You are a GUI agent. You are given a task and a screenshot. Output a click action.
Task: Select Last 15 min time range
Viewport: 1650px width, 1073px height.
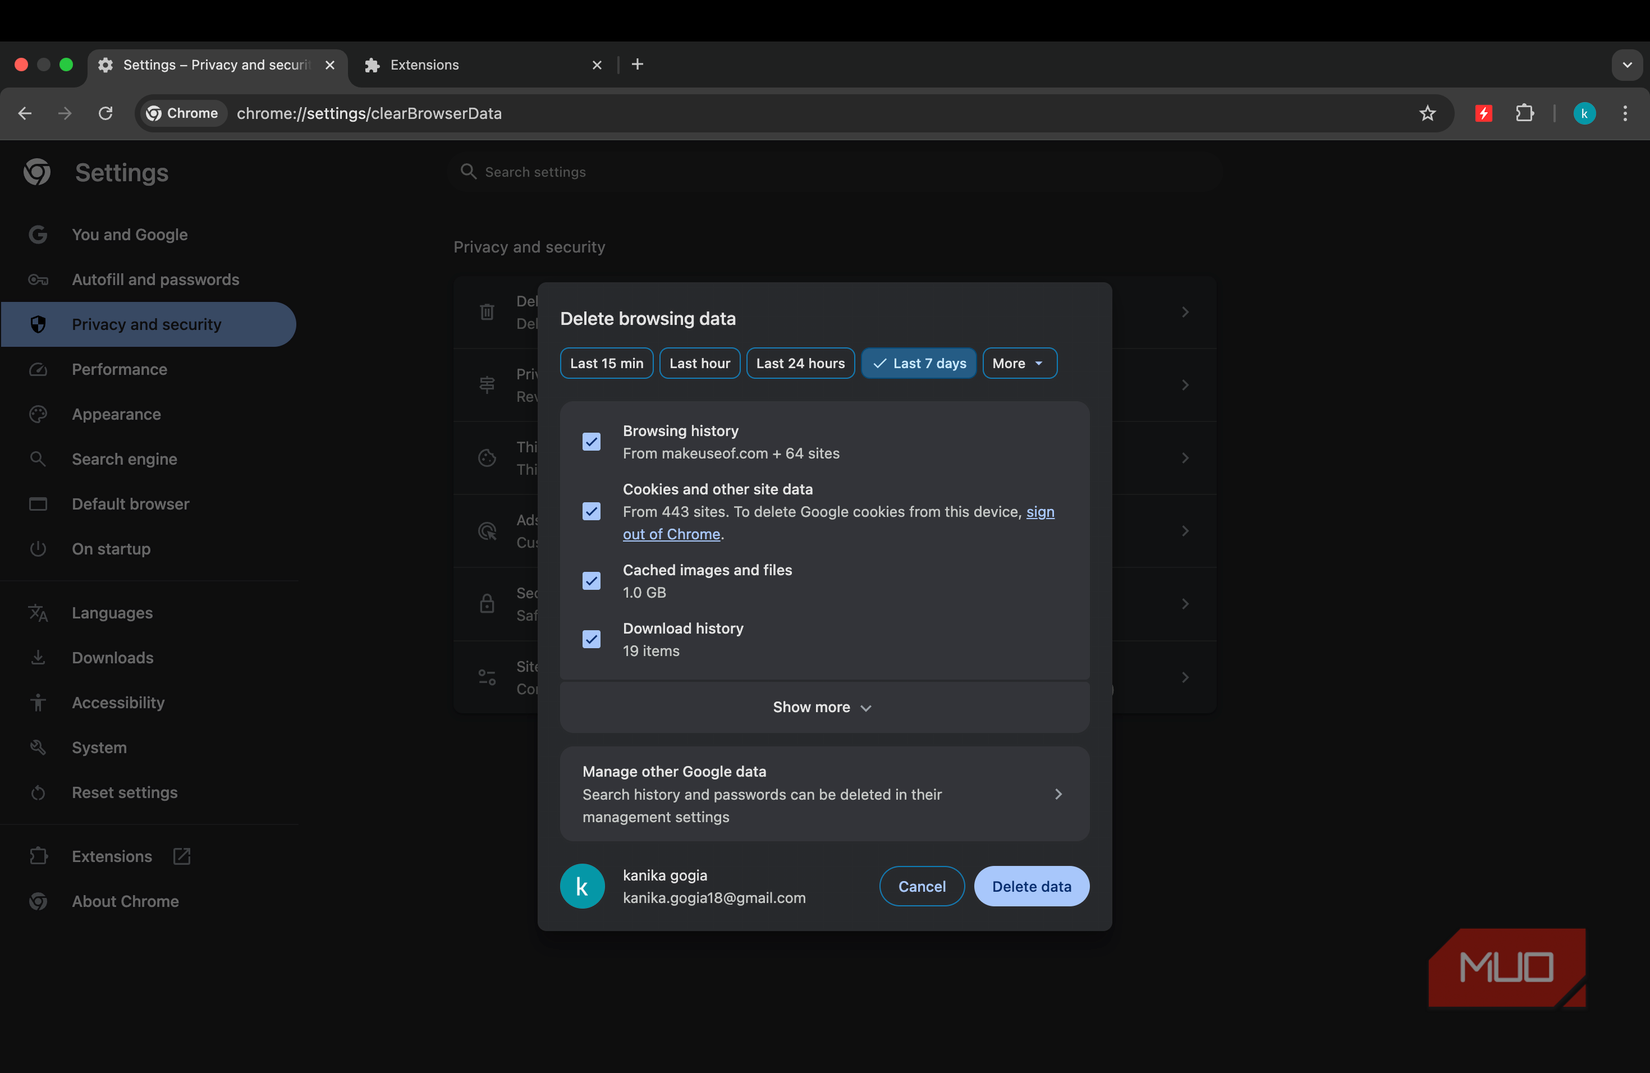(x=607, y=363)
